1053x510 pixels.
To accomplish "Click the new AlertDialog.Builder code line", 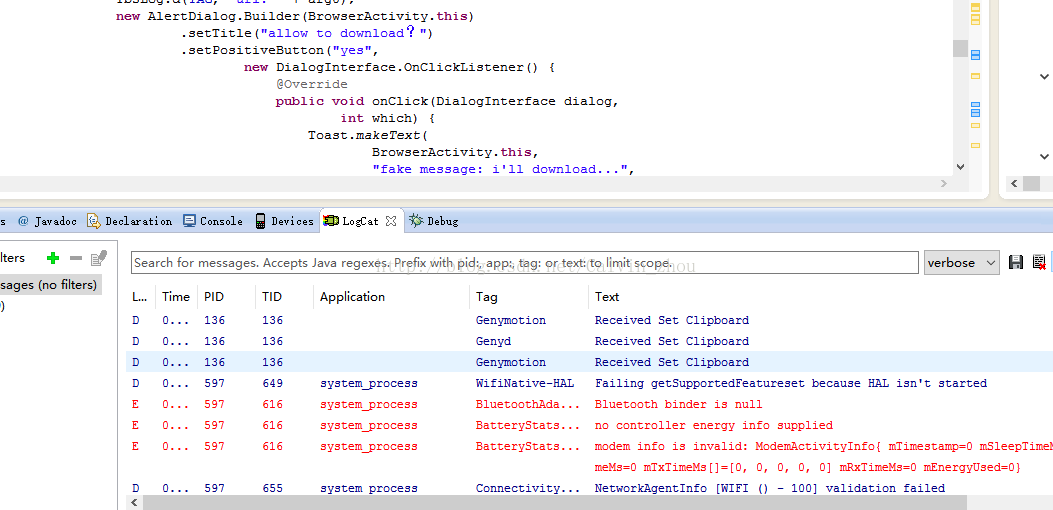I will coord(295,17).
